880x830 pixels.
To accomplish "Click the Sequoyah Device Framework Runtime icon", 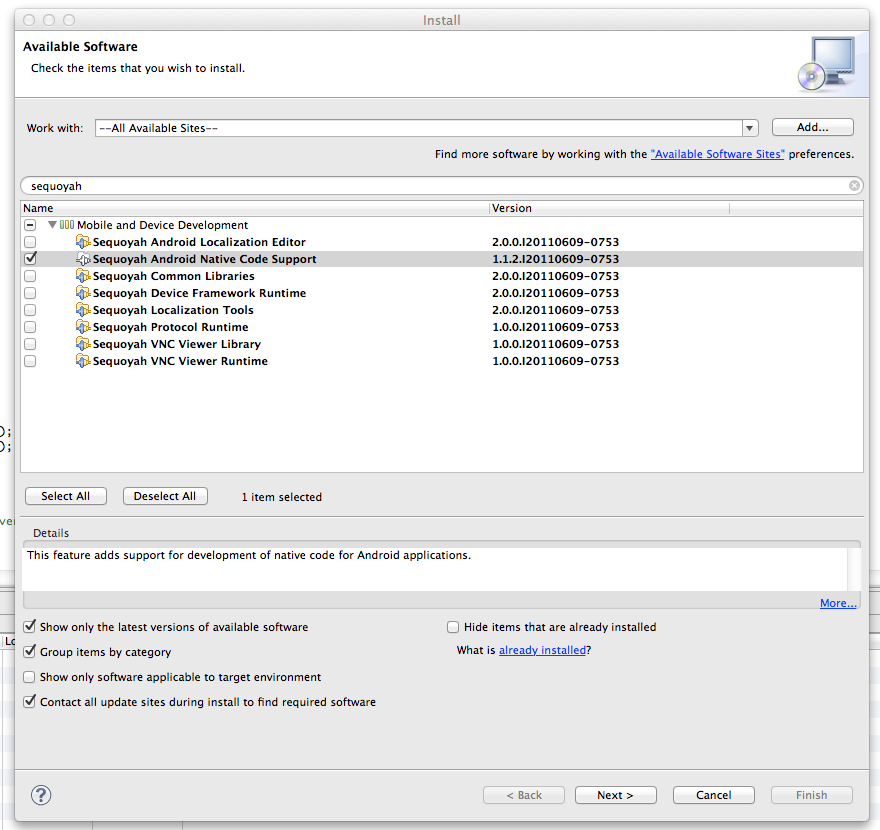I will click(83, 293).
